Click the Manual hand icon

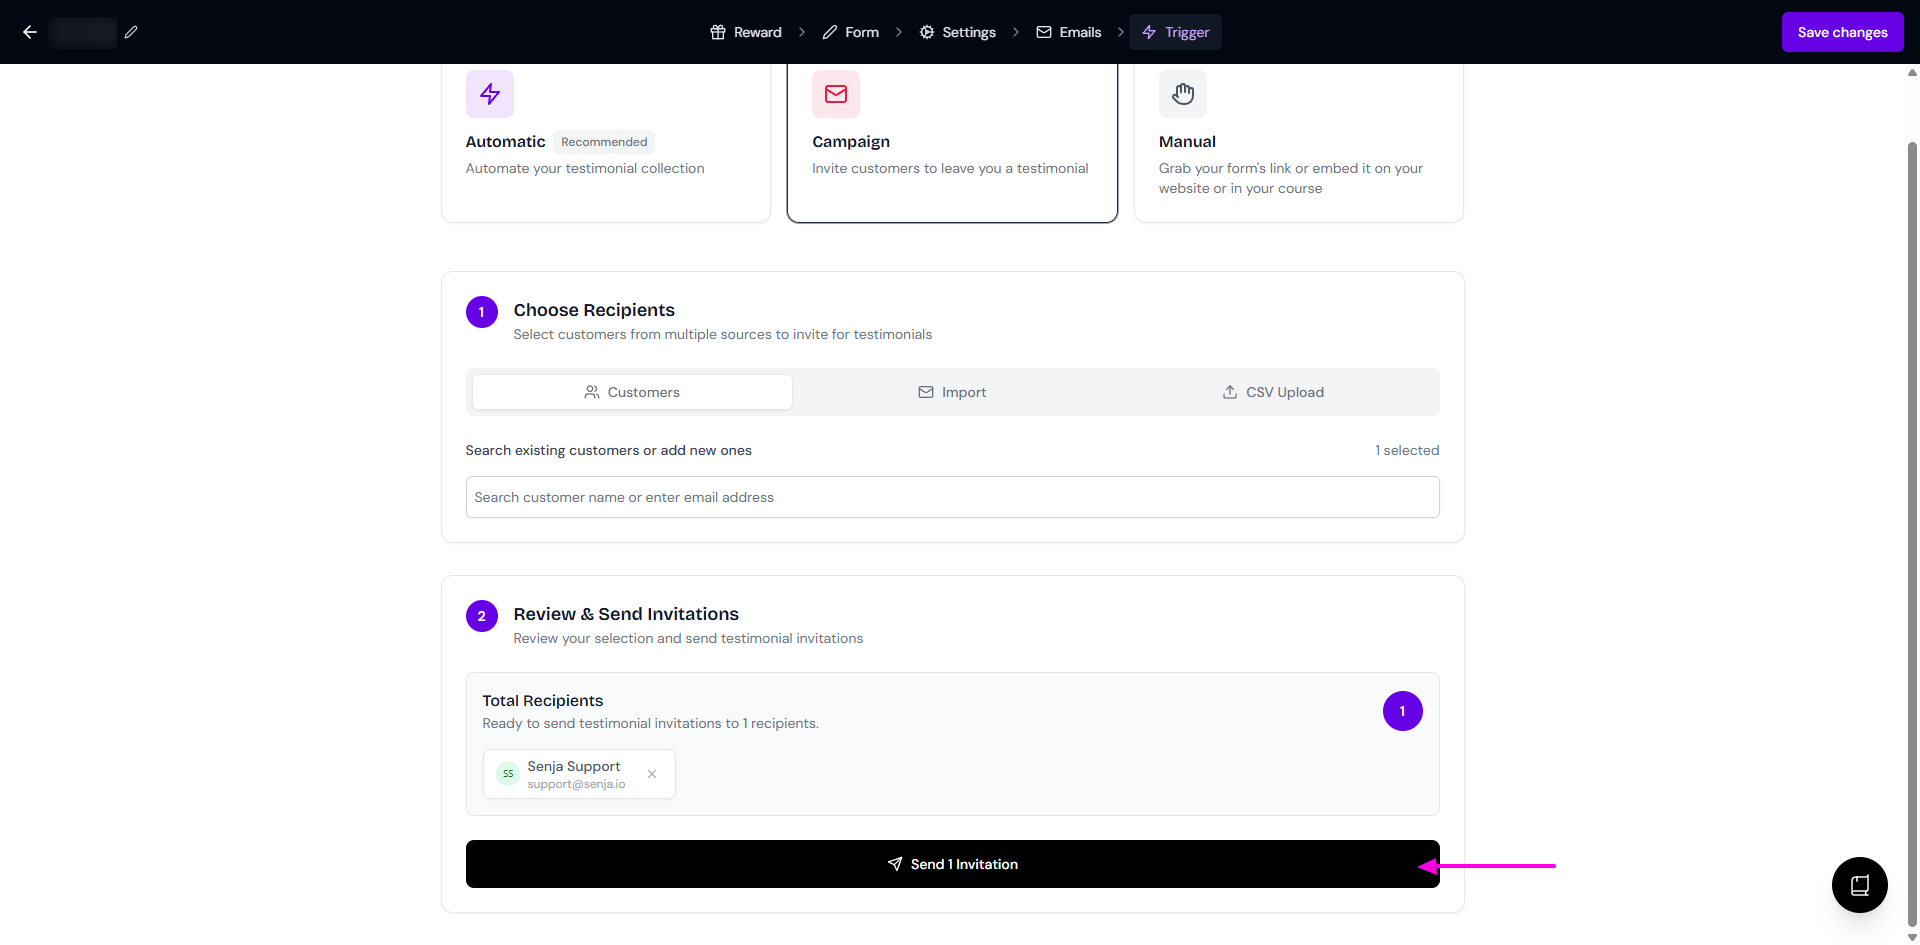[x=1182, y=94]
